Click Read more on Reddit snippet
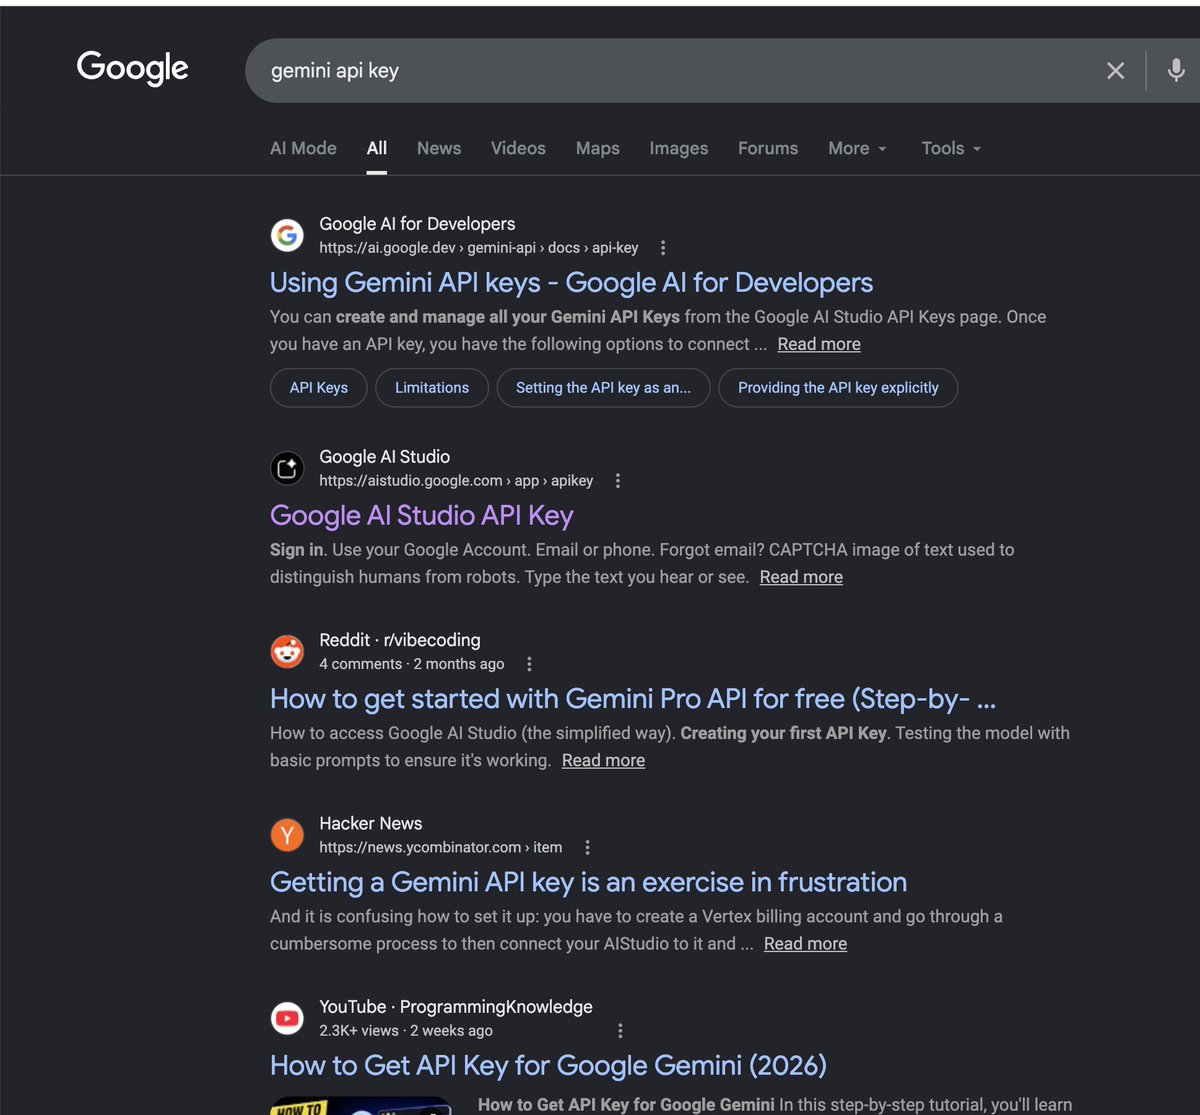The width and height of the screenshot is (1200, 1115). [603, 760]
